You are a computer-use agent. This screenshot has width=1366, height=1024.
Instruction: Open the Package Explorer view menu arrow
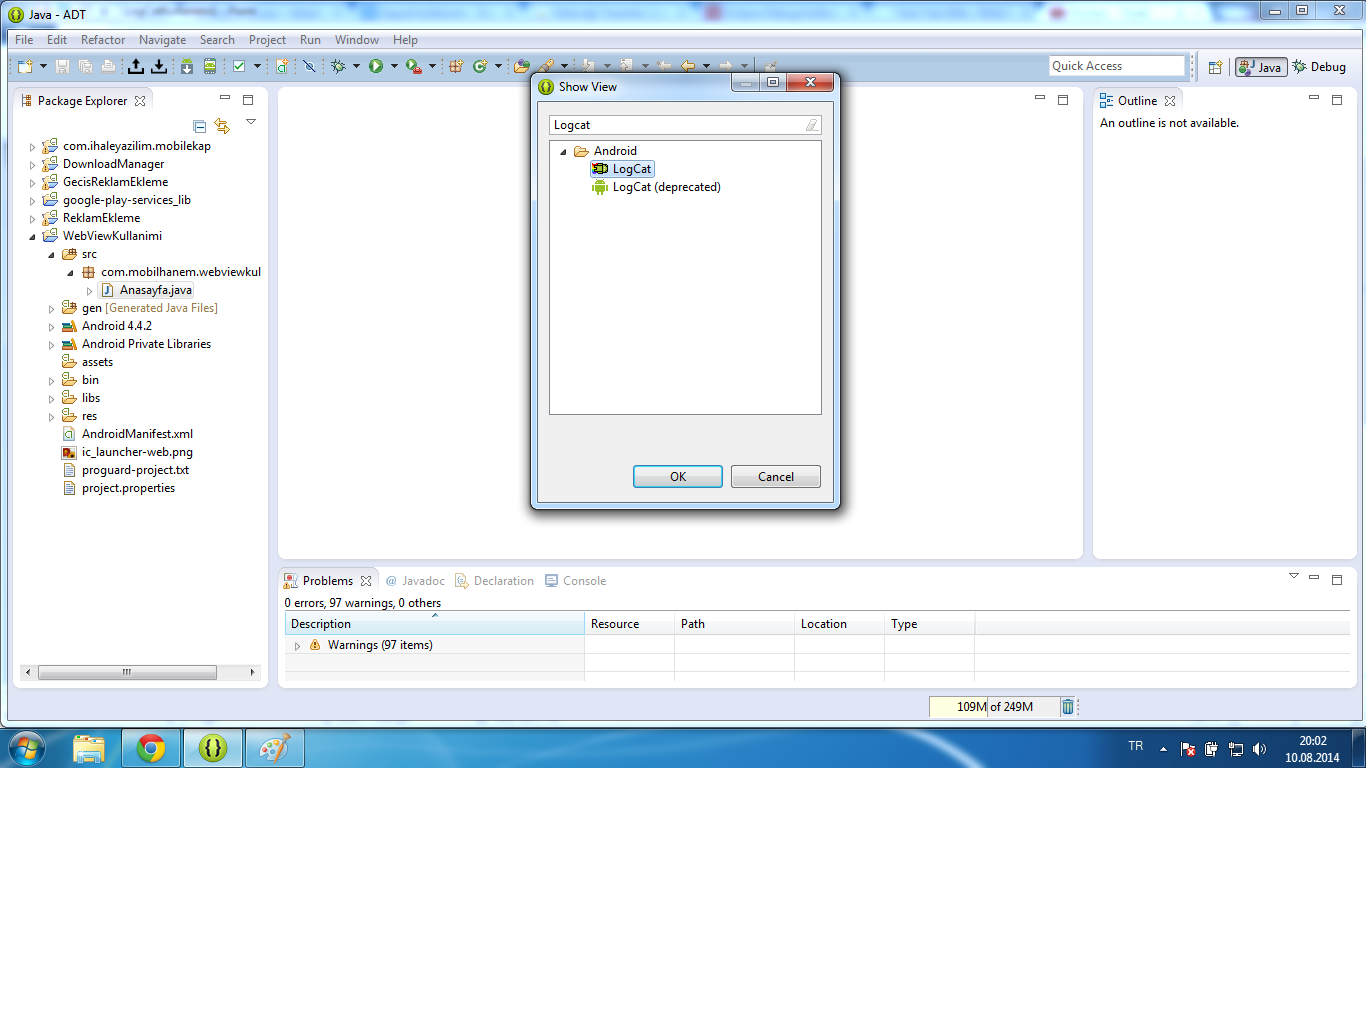point(251,122)
